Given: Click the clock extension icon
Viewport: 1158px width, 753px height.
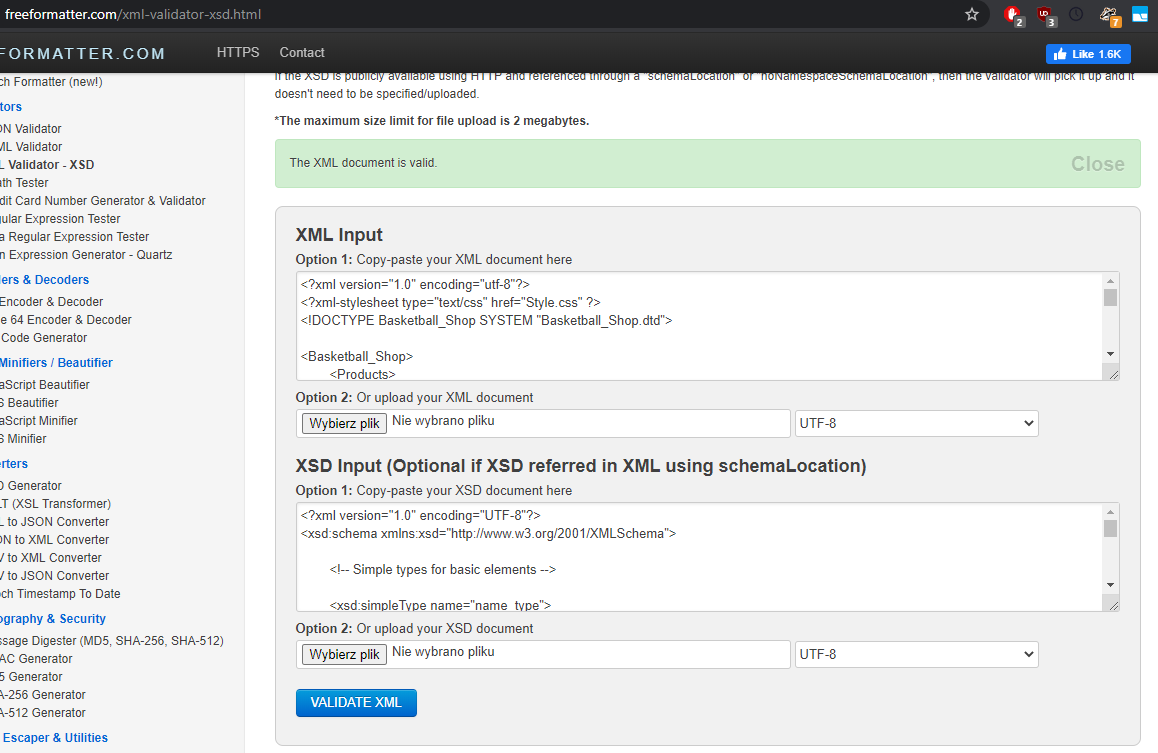Looking at the screenshot, I should (1076, 14).
